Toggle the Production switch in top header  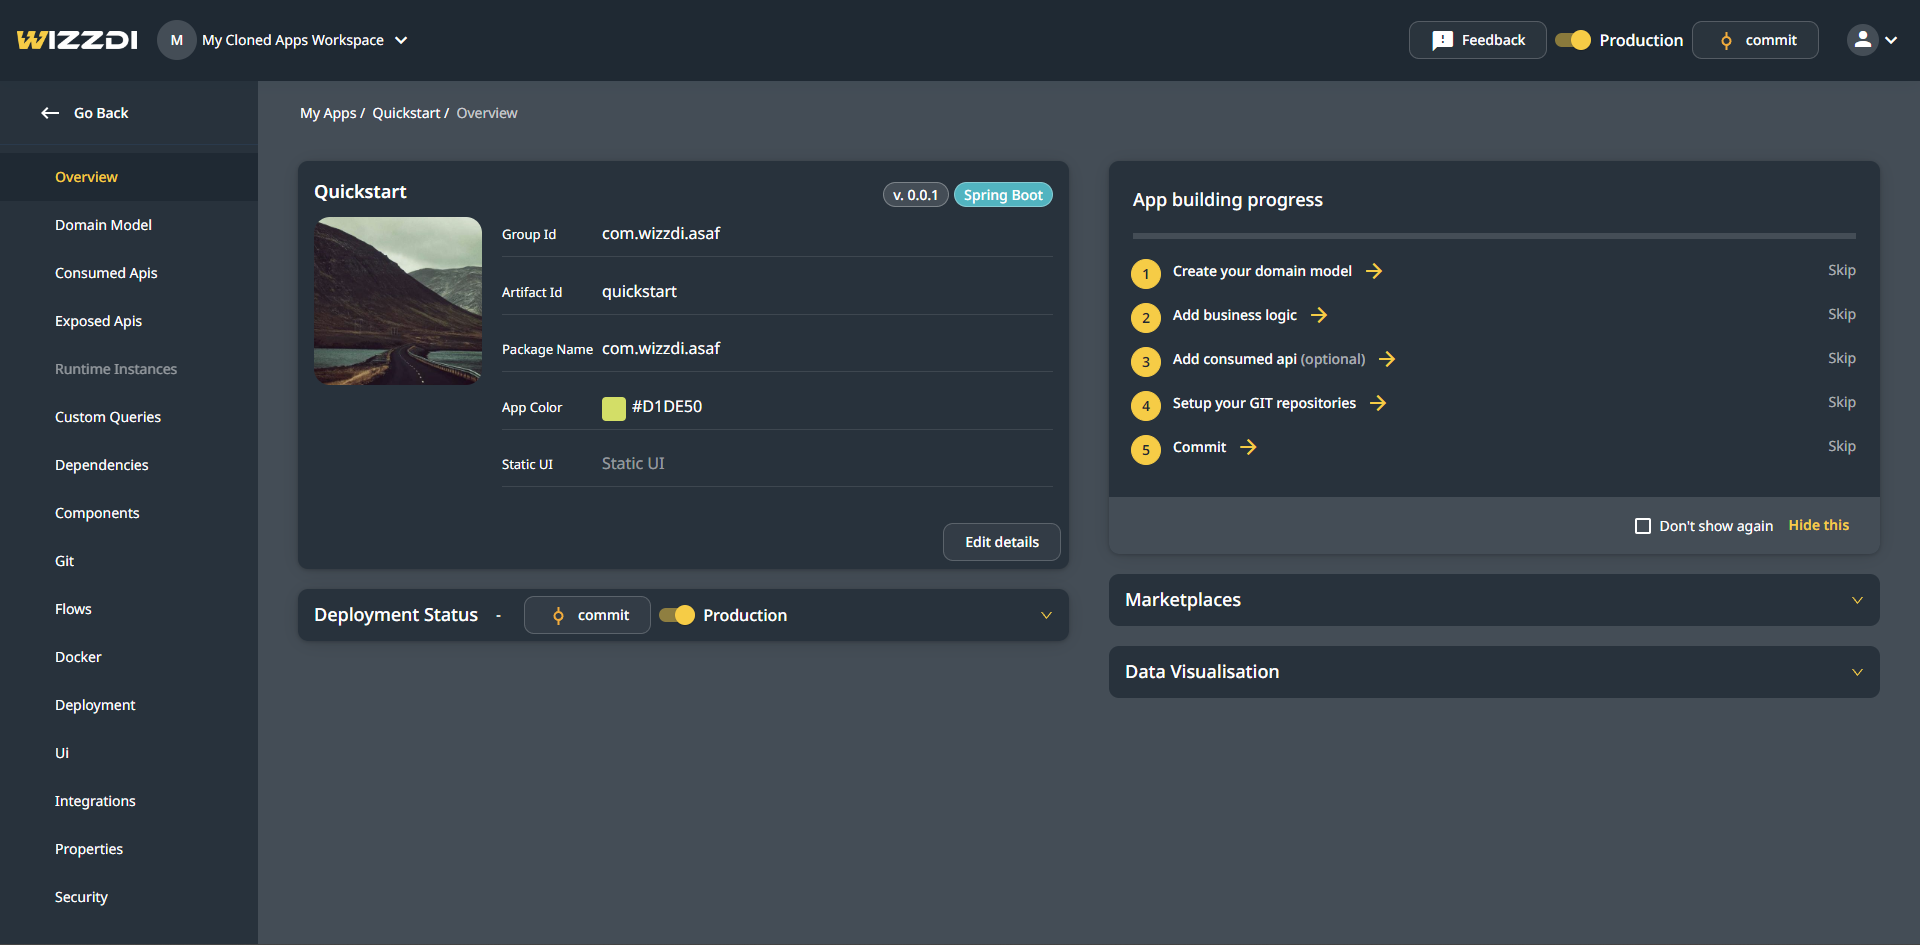1573,40
